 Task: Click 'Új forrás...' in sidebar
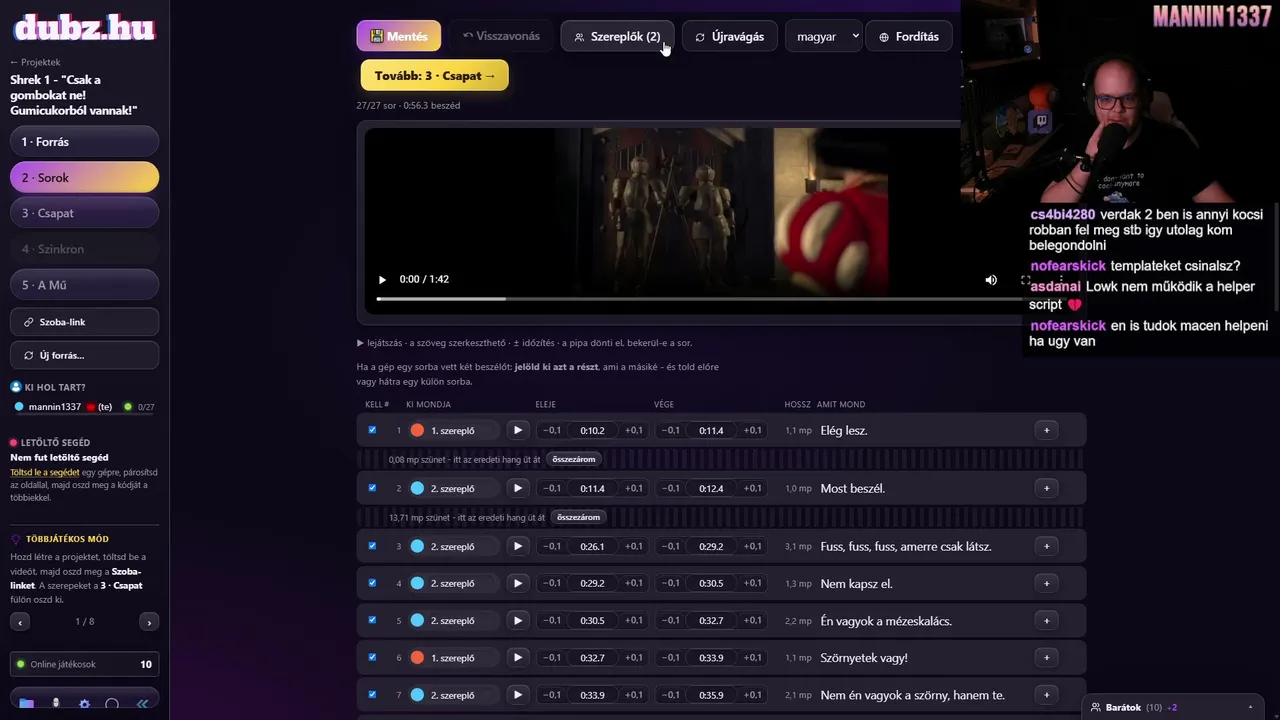point(84,355)
